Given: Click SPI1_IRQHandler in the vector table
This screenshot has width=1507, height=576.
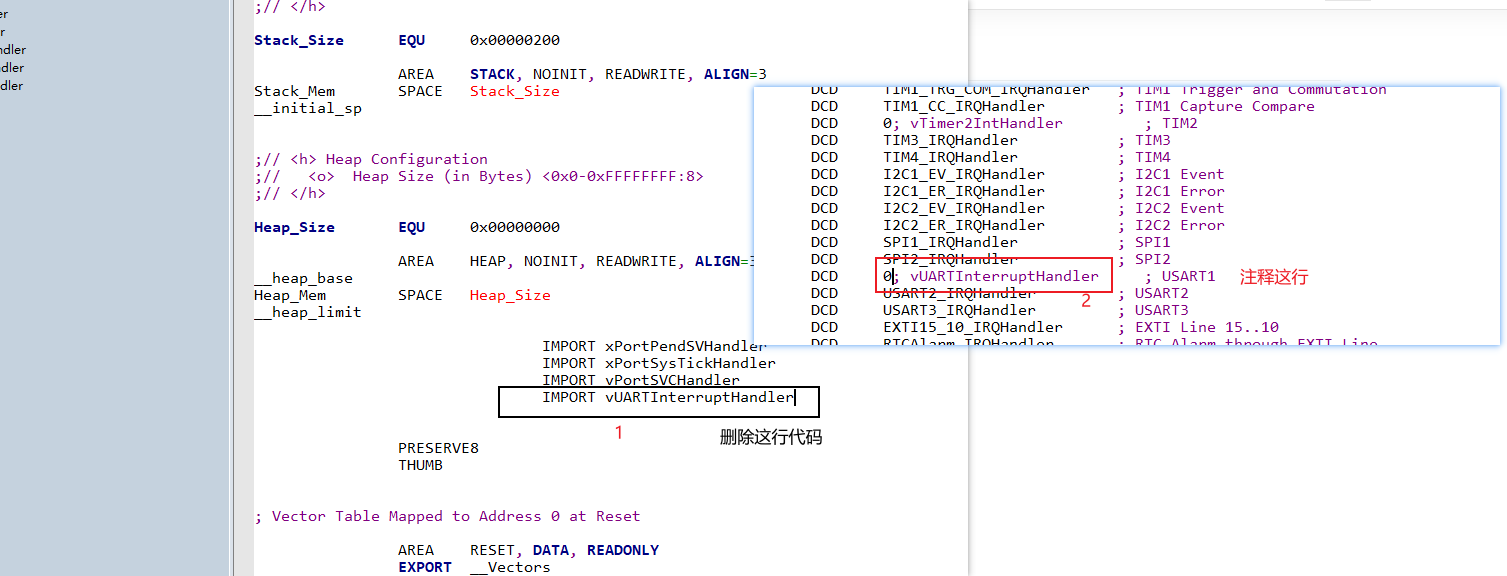Looking at the screenshot, I should tap(950, 243).
